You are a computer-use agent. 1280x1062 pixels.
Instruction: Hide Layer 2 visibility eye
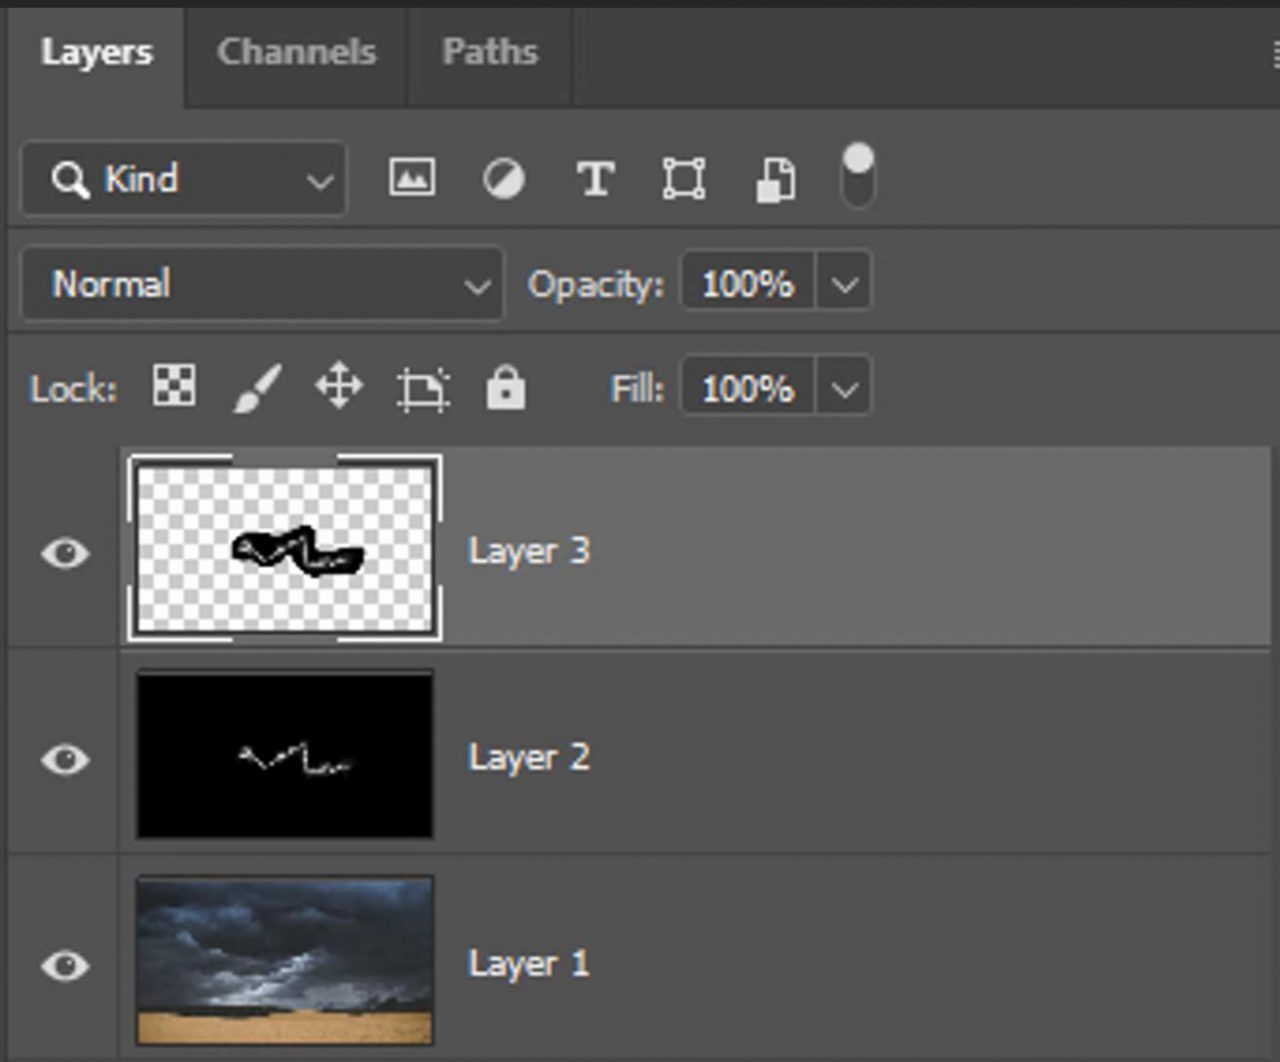64,760
